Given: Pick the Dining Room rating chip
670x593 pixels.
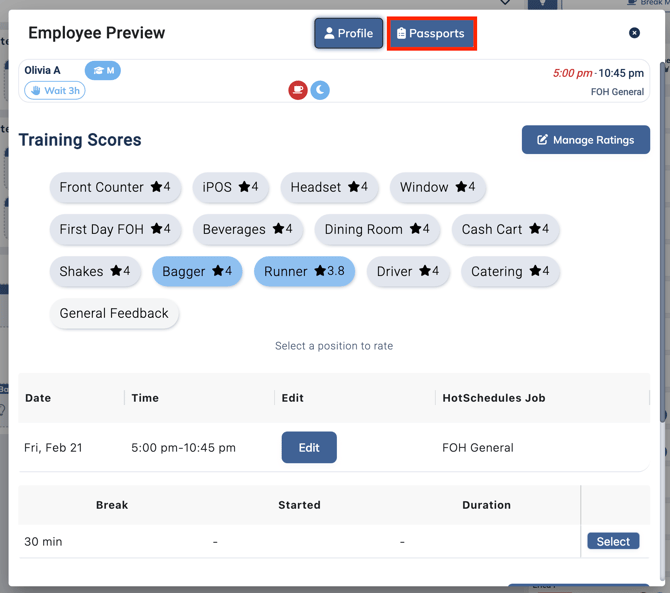Looking at the screenshot, I should click(377, 229).
